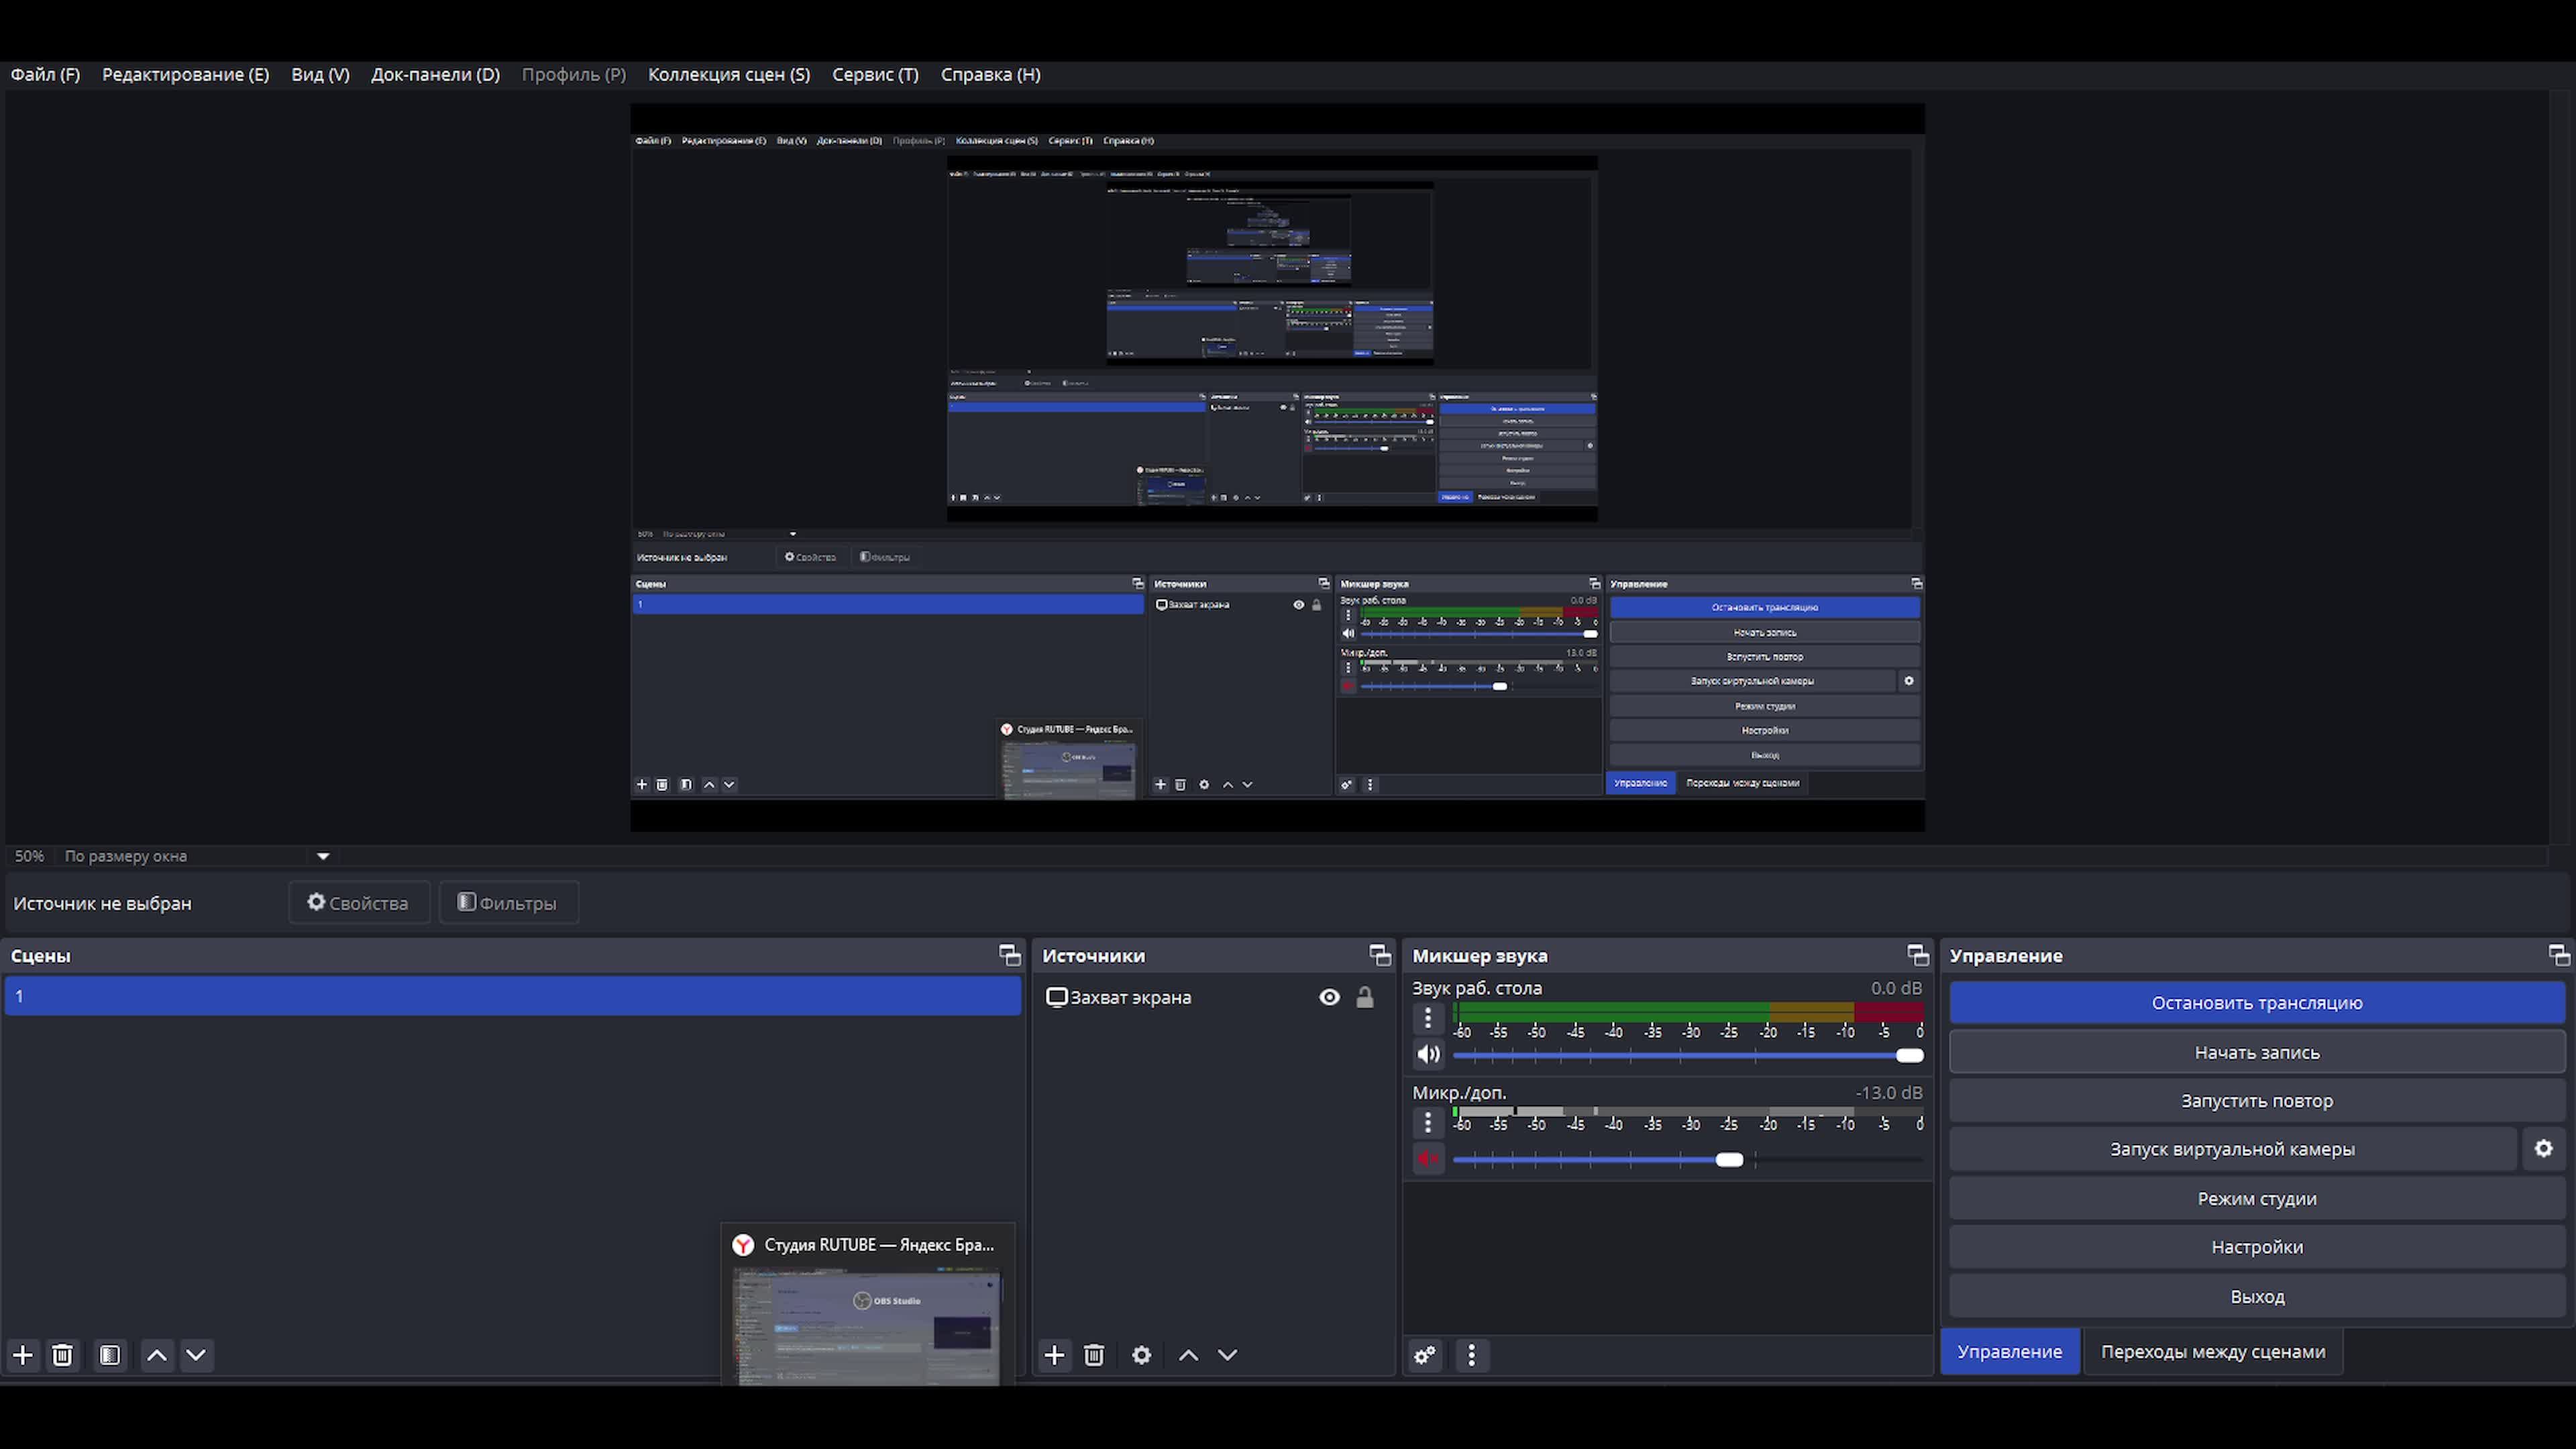Open the Сервис (T) menu
The image size is (2576, 1449).
pos(875,74)
